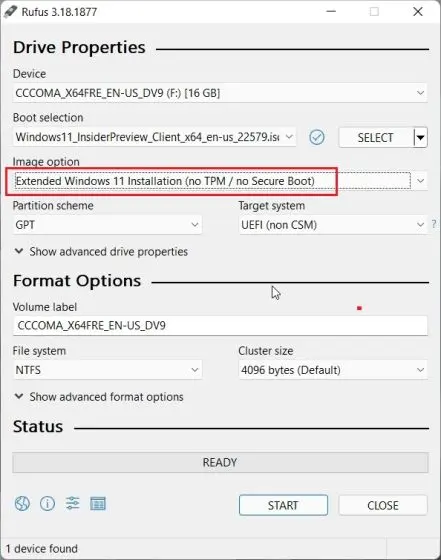Click the ISO checksum checkmark icon
The image size is (441, 560).
tap(316, 137)
